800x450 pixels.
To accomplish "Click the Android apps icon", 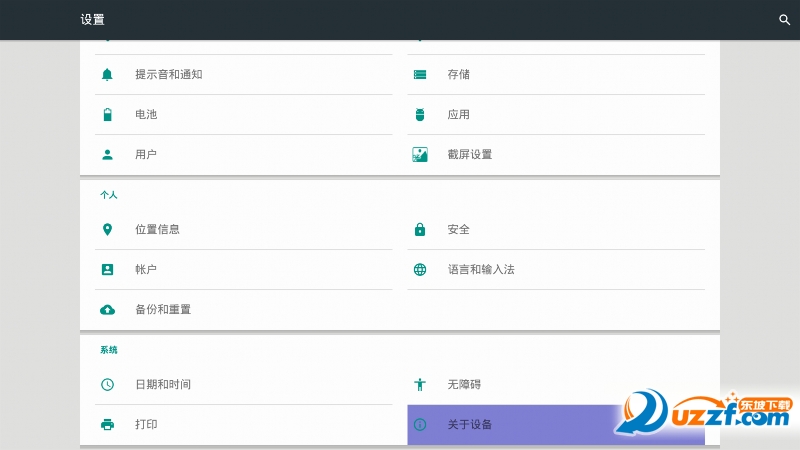I will [x=420, y=114].
